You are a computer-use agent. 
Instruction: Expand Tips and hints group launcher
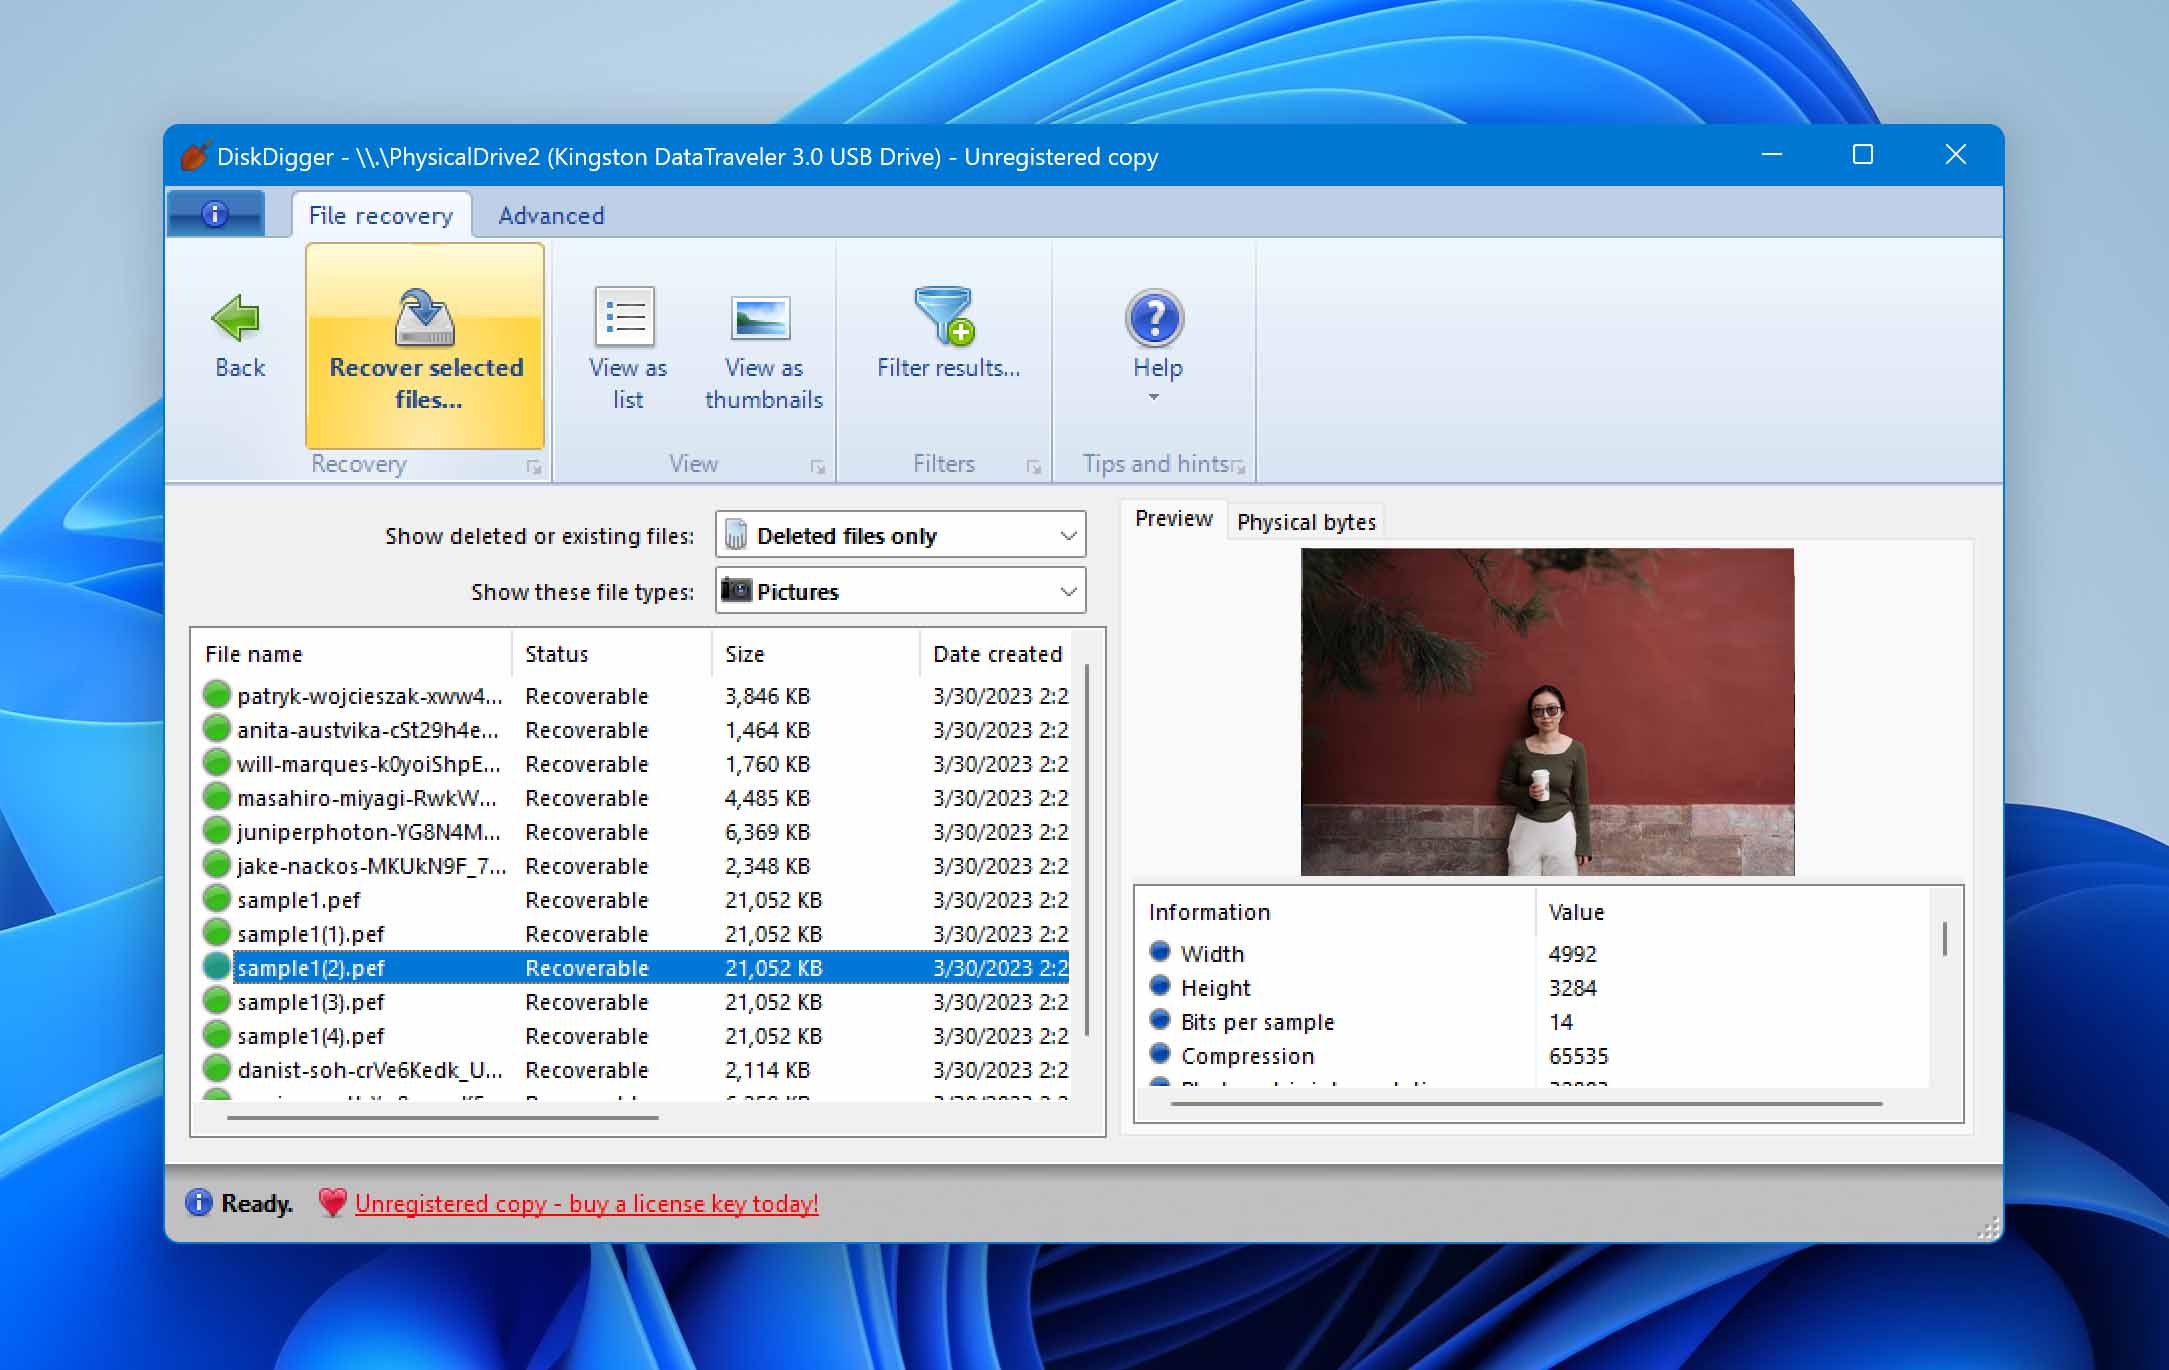[x=1239, y=467]
